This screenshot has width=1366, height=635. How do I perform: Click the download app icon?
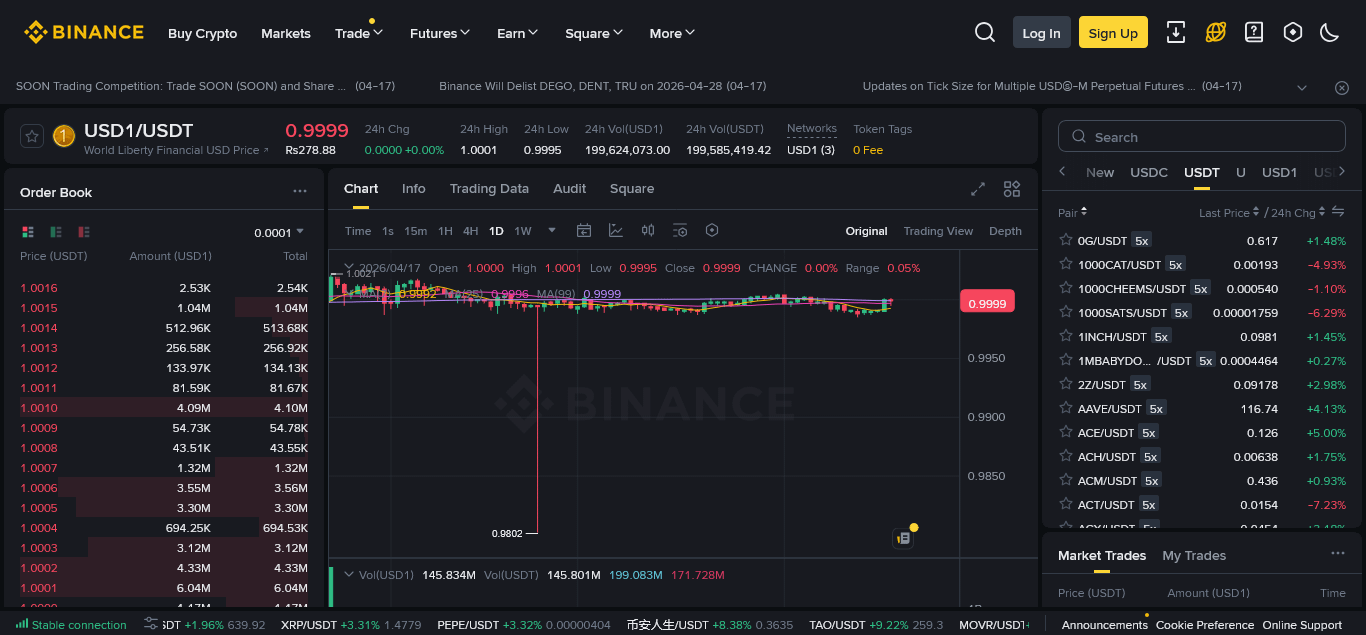click(x=1177, y=33)
